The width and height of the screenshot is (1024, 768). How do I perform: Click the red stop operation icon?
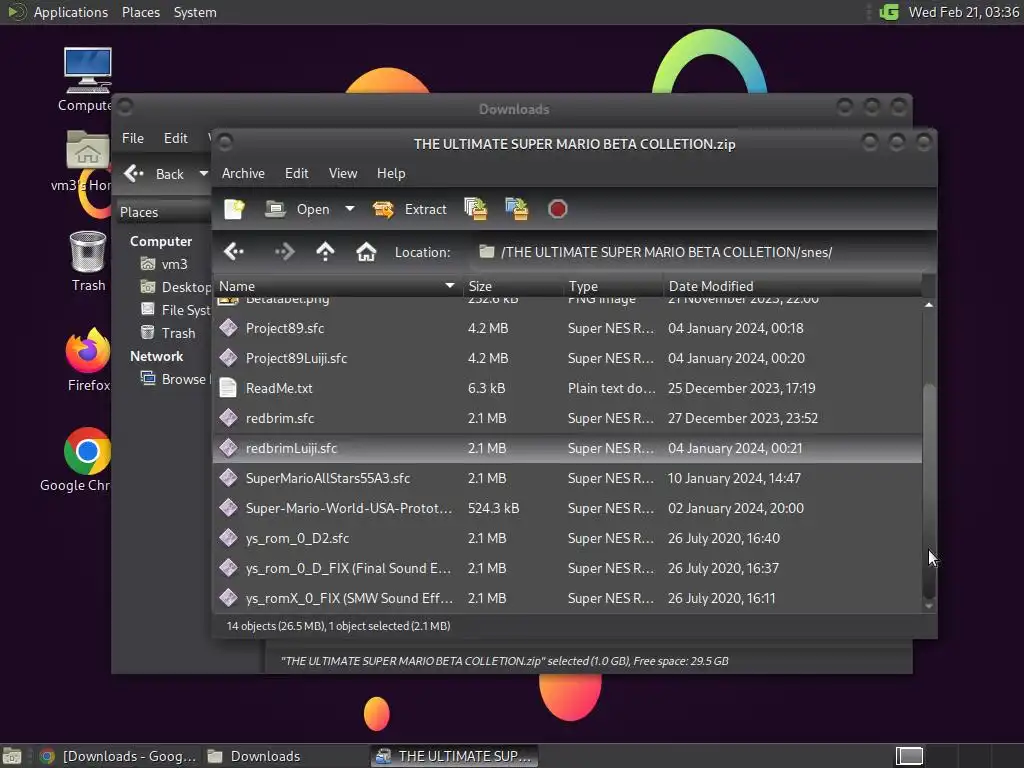[557, 209]
